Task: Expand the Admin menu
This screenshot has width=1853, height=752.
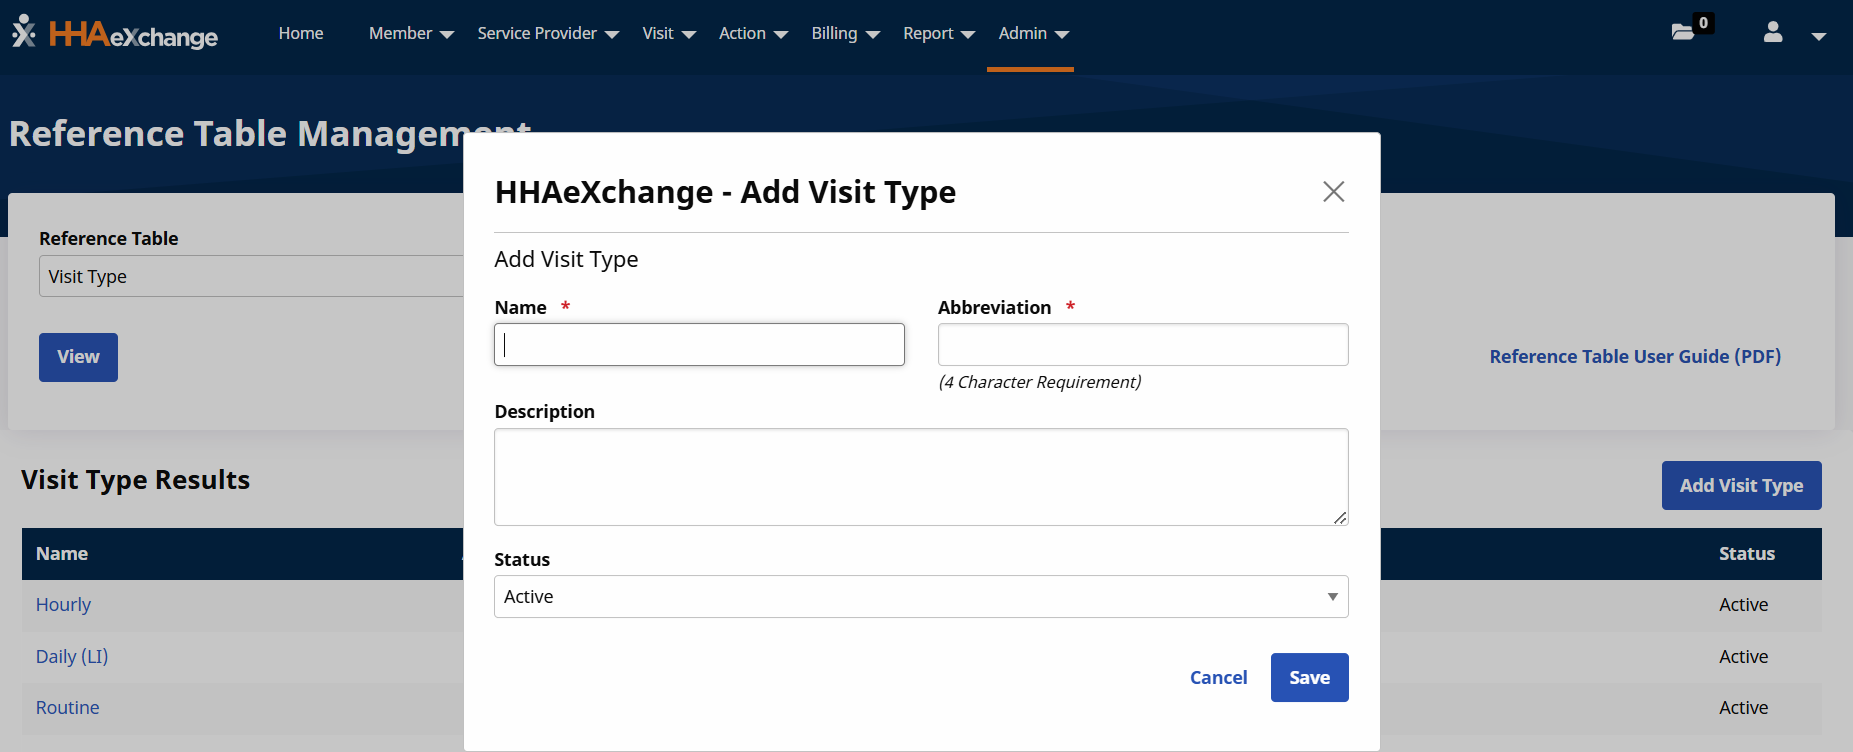Action: point(1033,34)
